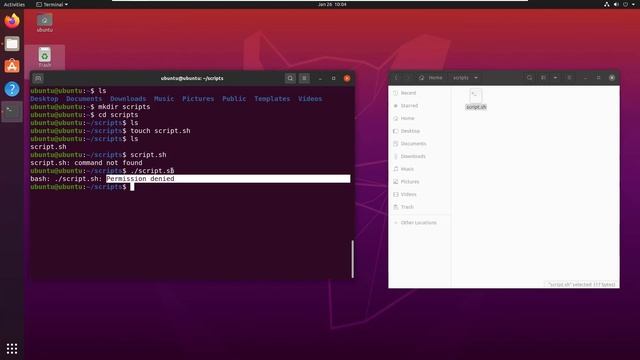Open new tab button in the Terminal window
Screen dimensions: 640x360
(38, 78)
